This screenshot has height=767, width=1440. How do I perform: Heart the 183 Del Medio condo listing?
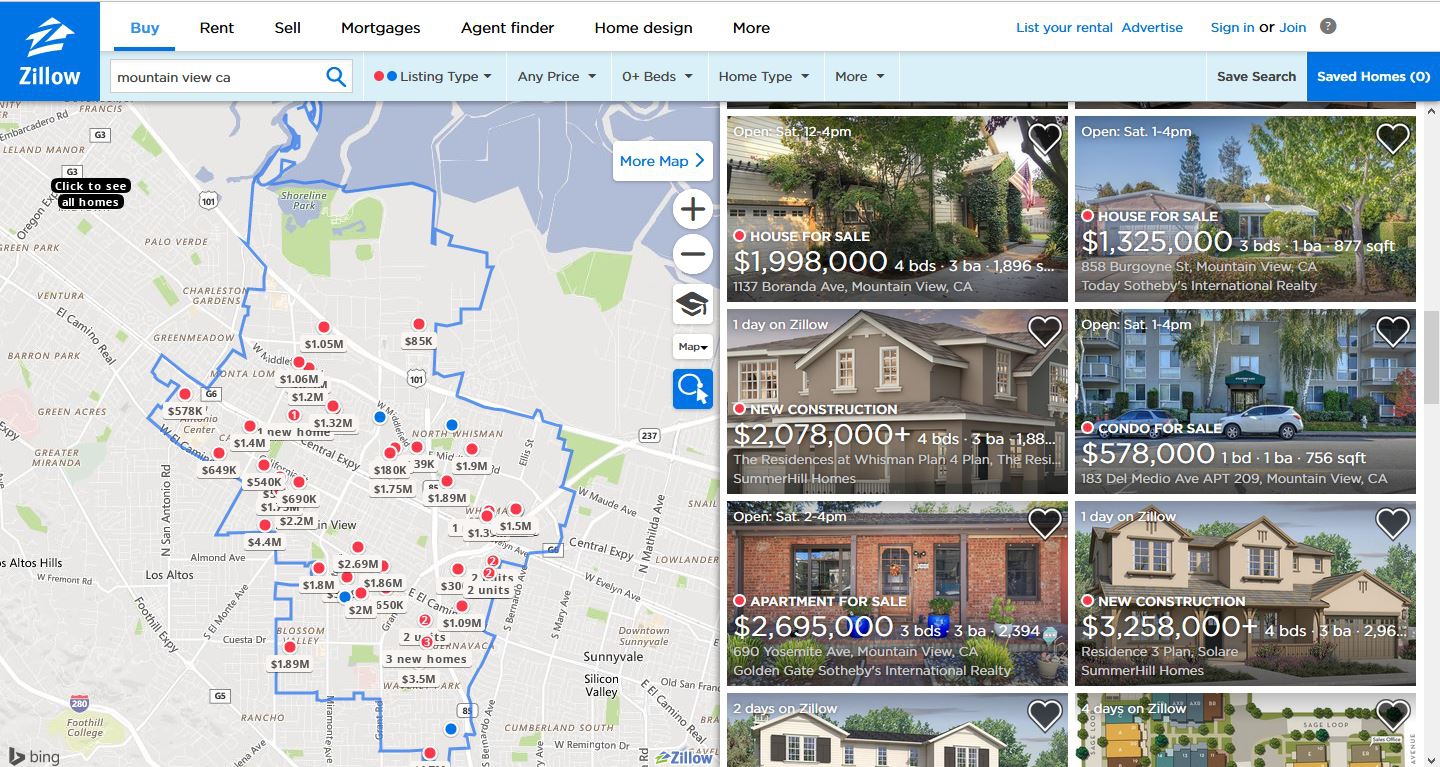[x=1392, y=331]
